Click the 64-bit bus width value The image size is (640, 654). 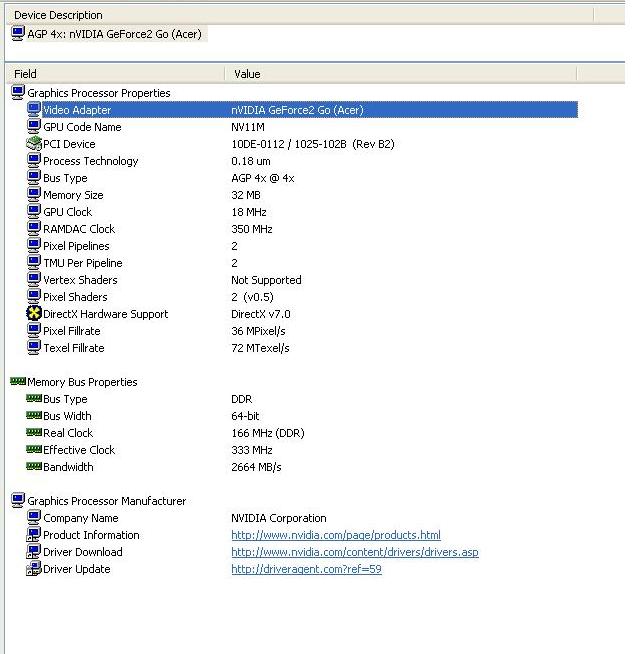coord(245,416)
